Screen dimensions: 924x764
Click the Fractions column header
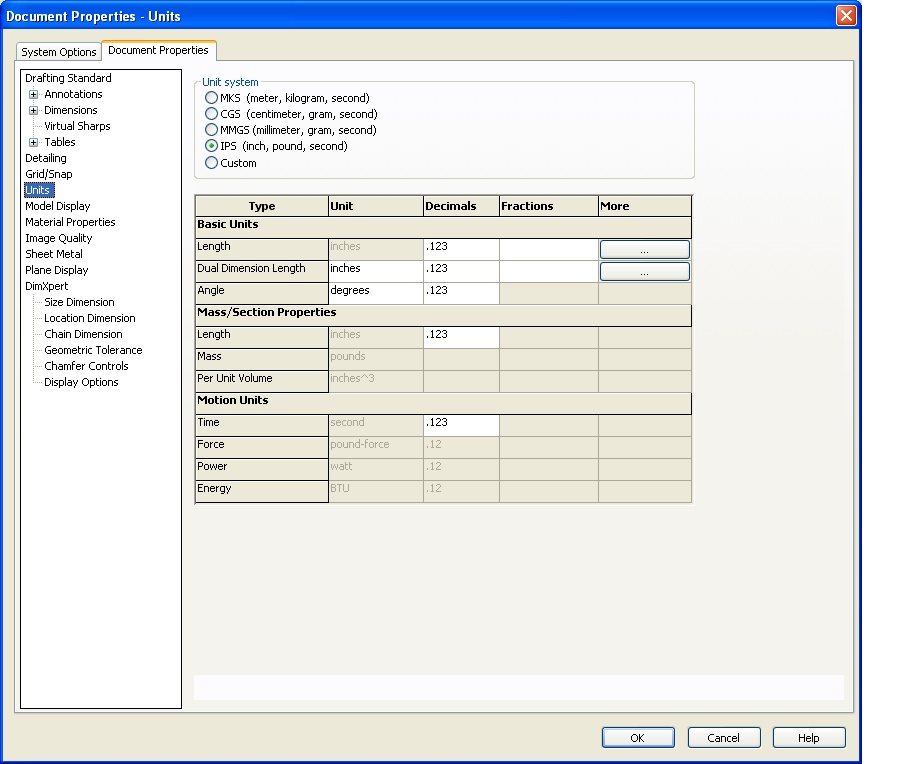(x=549, y=206)
